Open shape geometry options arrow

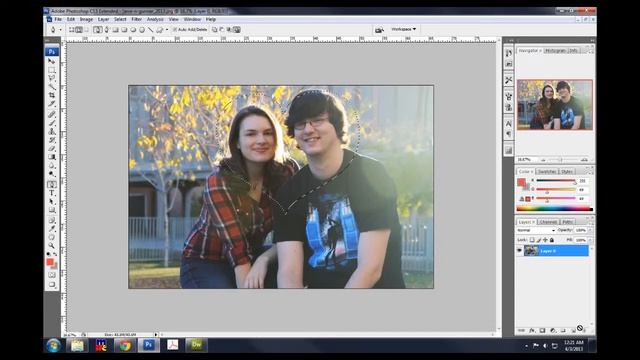pyautogui.click(x=167, y=30)
